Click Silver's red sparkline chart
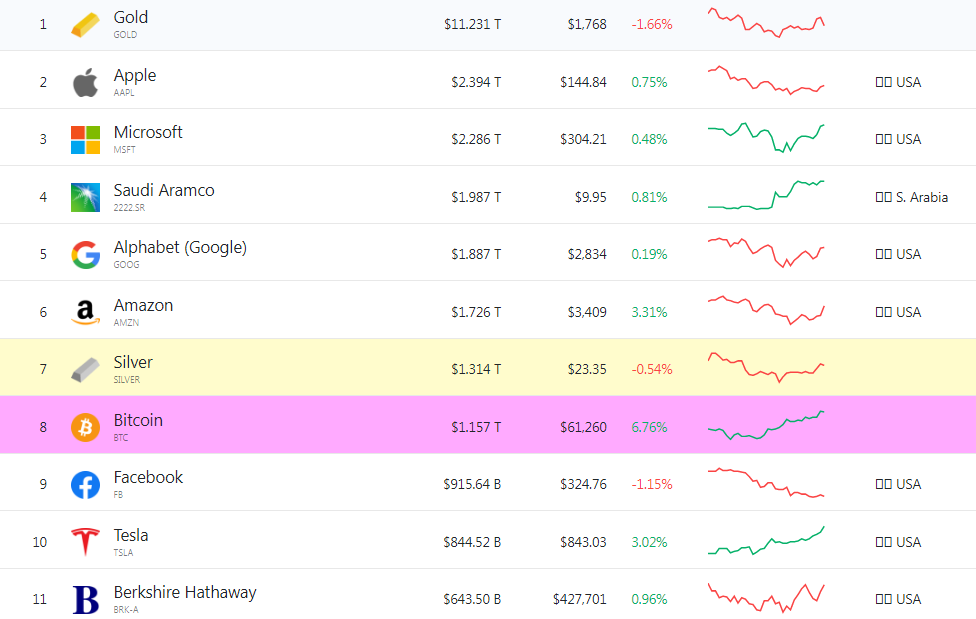 766,367
